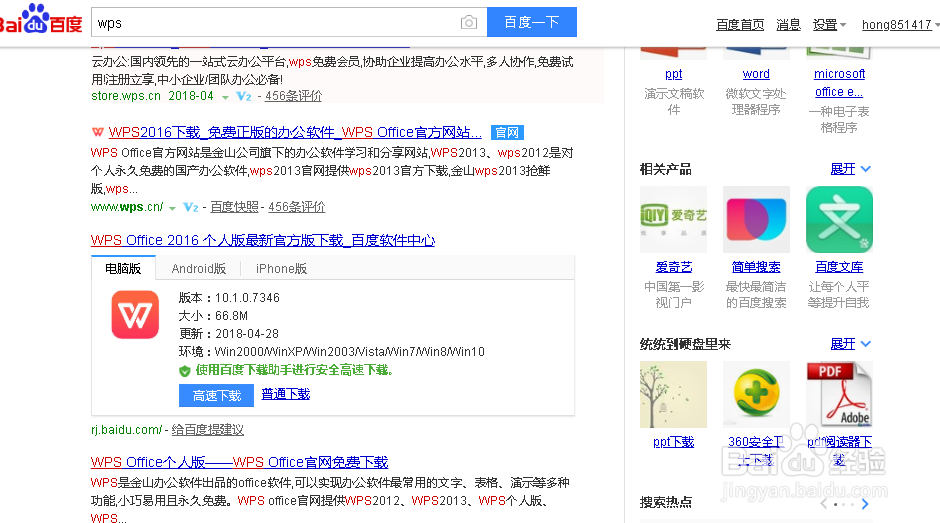Open the 爱奇艺 product thumbnail

673,220
